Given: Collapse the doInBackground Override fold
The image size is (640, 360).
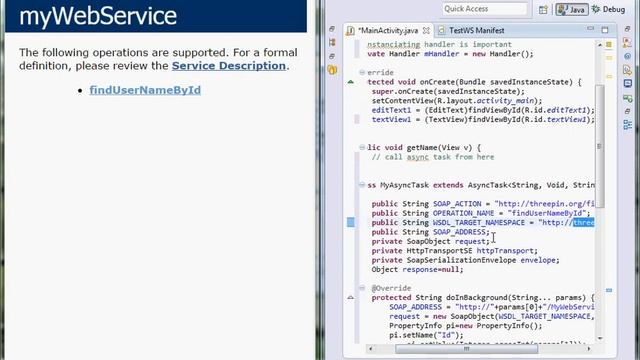Looking at the screenshot, I should (x=362, y=288).
